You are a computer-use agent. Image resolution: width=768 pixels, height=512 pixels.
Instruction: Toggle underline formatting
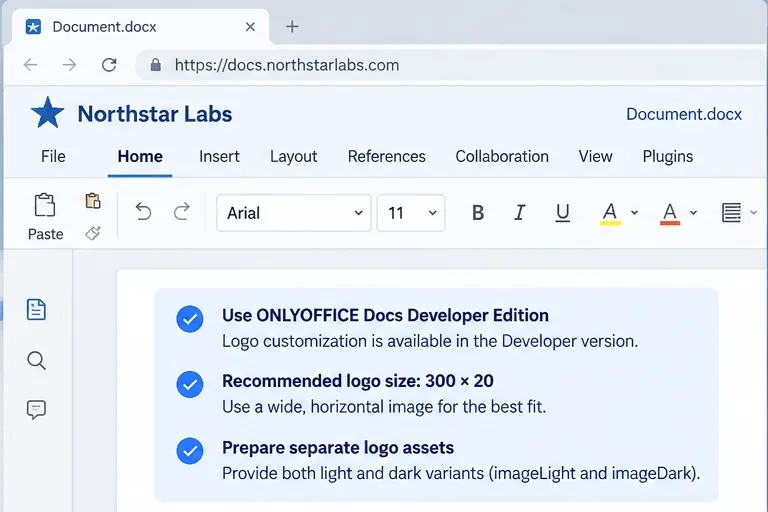click(x=563, y=213)
